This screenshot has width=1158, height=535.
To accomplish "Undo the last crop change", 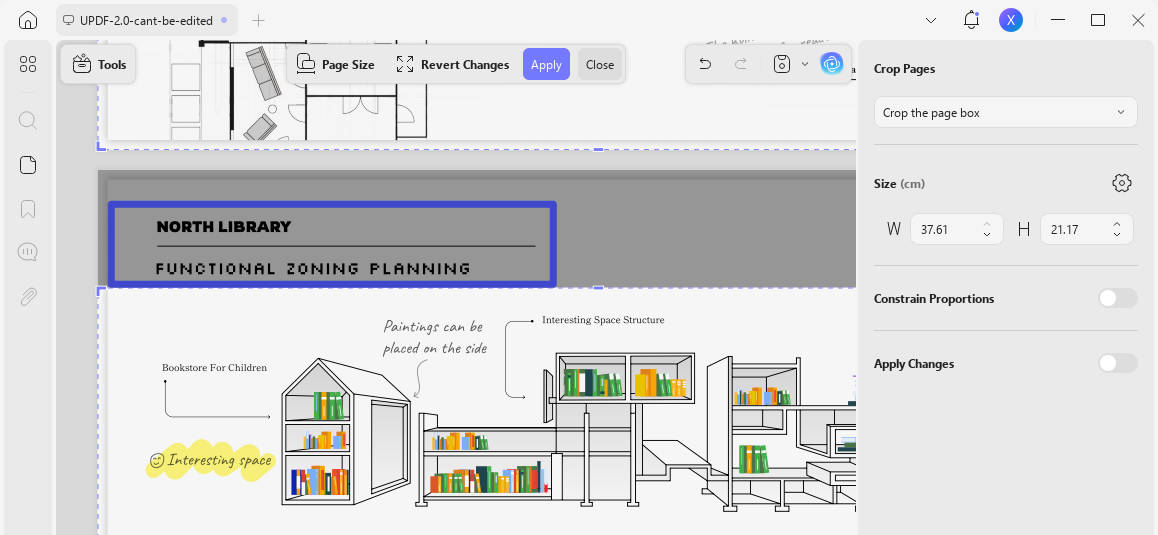I will [705, 64].
